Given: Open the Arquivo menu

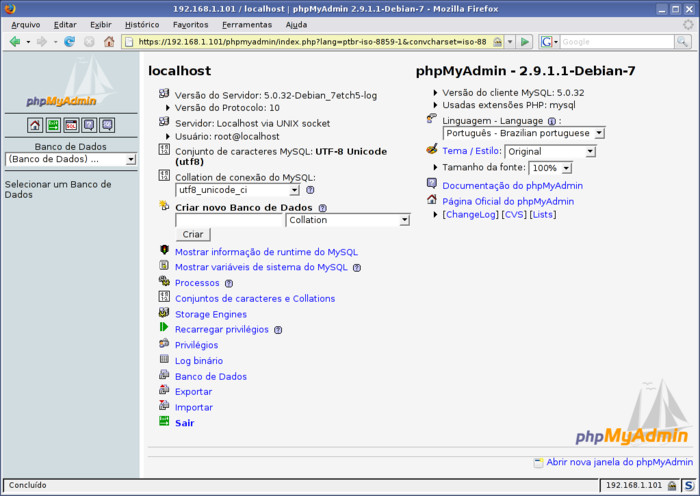Looking at the screenshot, I should click(x=25, y=25).
